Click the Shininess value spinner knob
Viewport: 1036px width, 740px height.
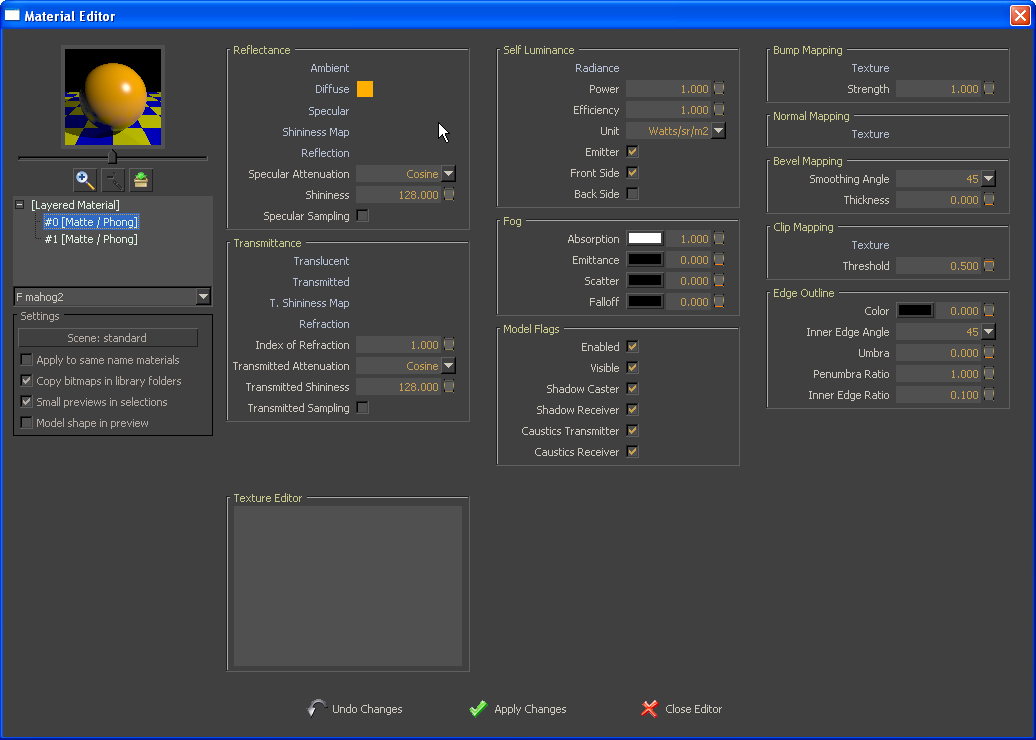coord(449,194)
